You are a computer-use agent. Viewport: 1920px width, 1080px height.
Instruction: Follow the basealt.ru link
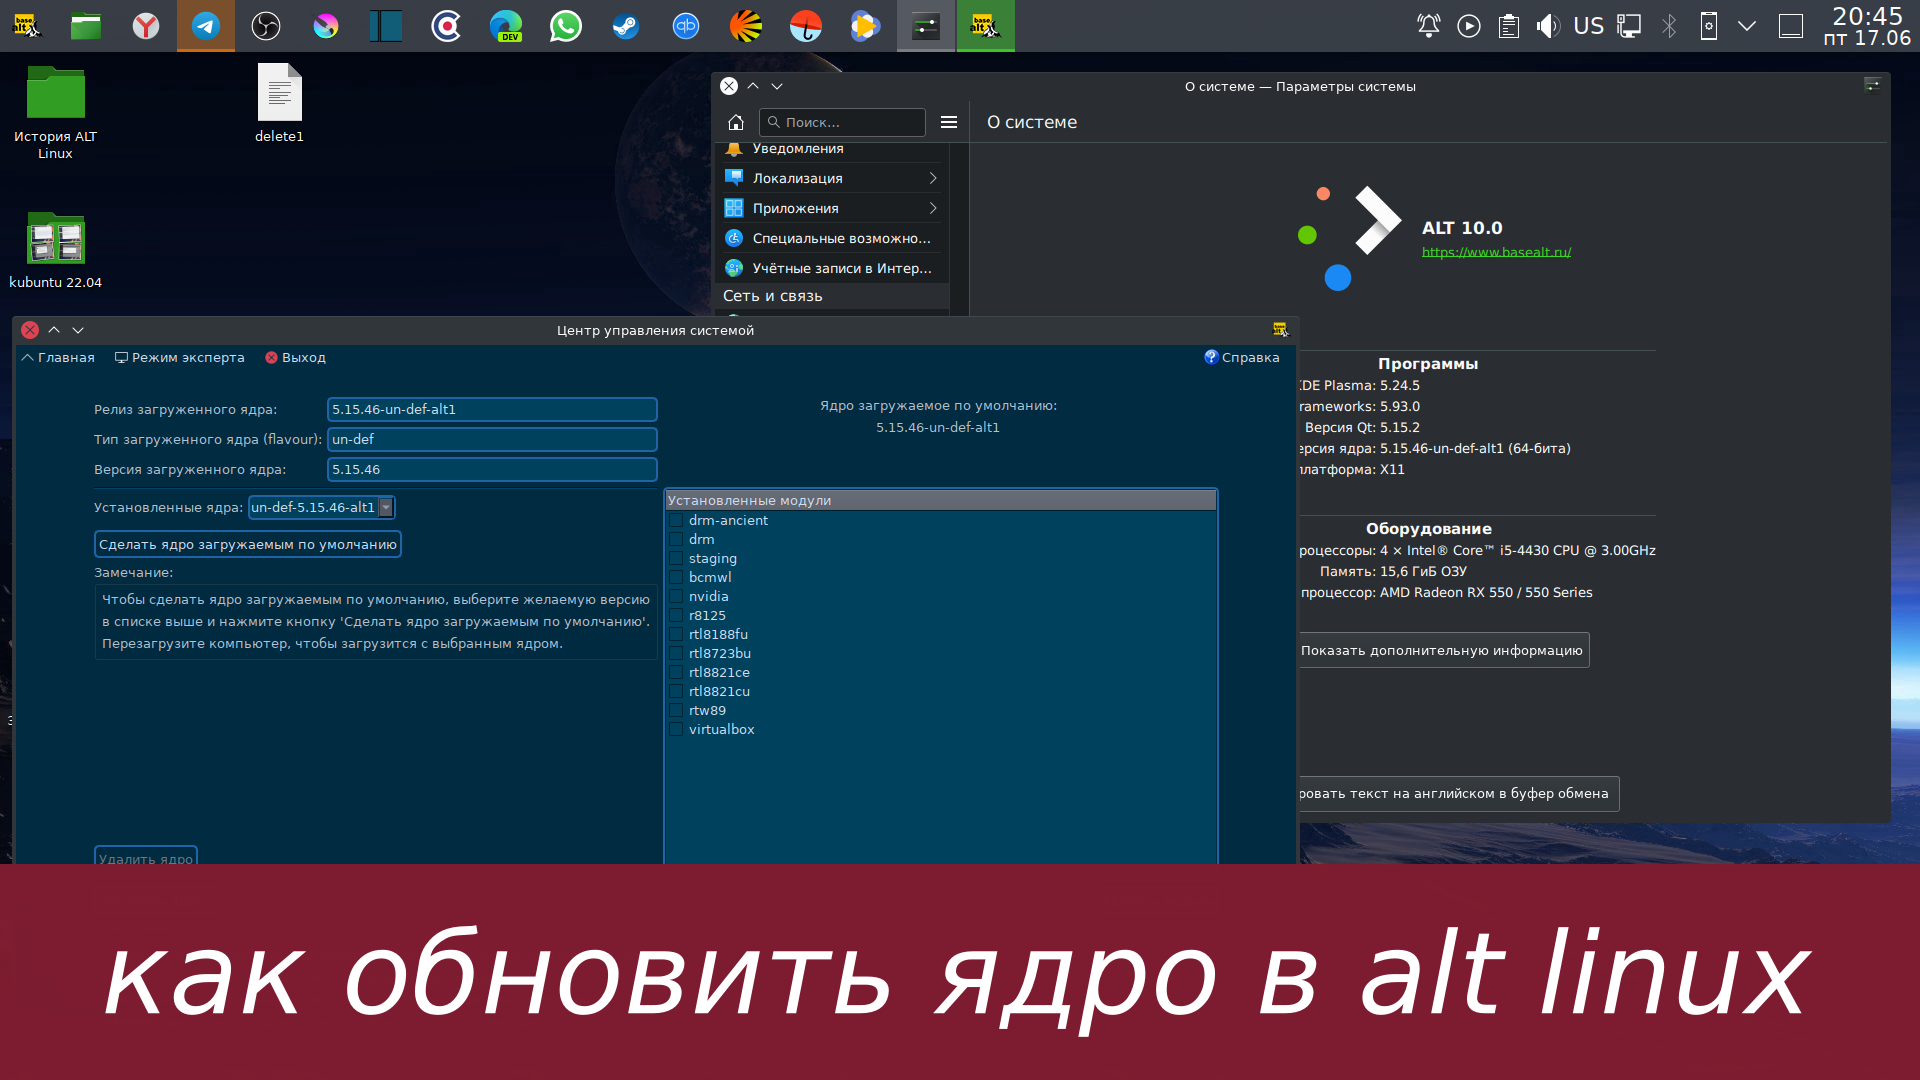point(1496,252)
